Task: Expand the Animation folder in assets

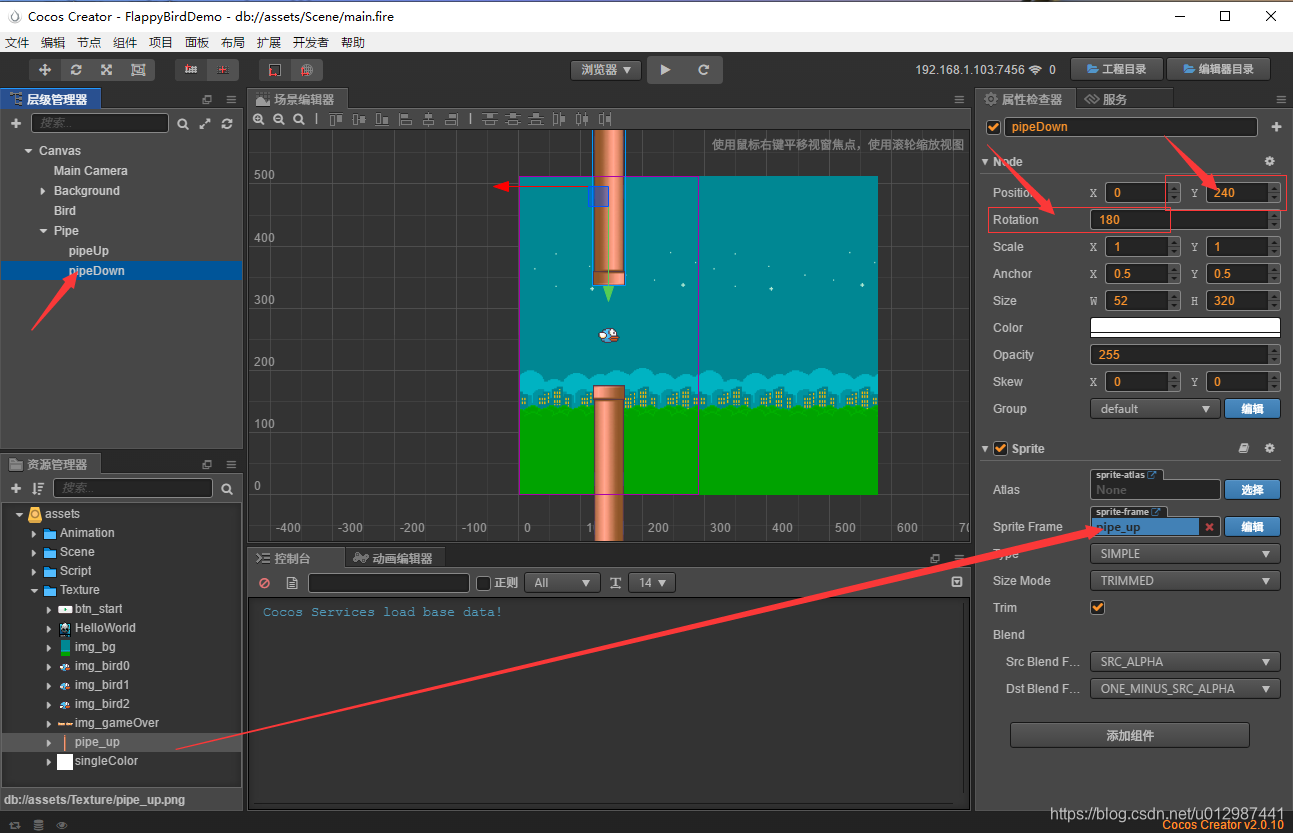Action: (x=34, y=533)
